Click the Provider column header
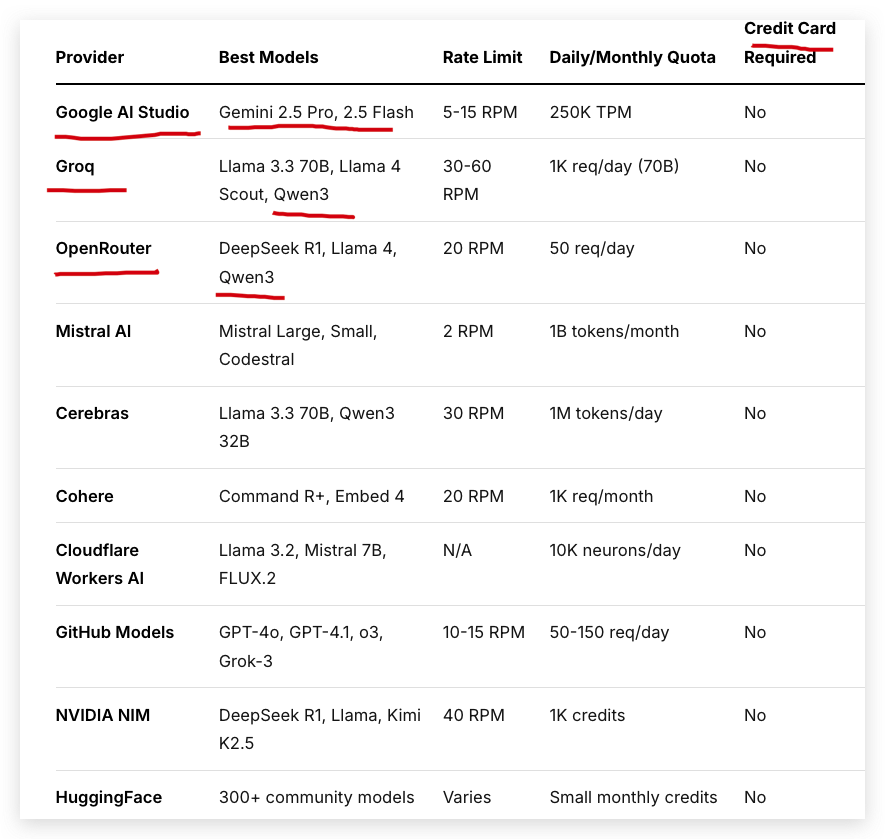The height and width of the screenshot is (839, 885). (90, 57)
